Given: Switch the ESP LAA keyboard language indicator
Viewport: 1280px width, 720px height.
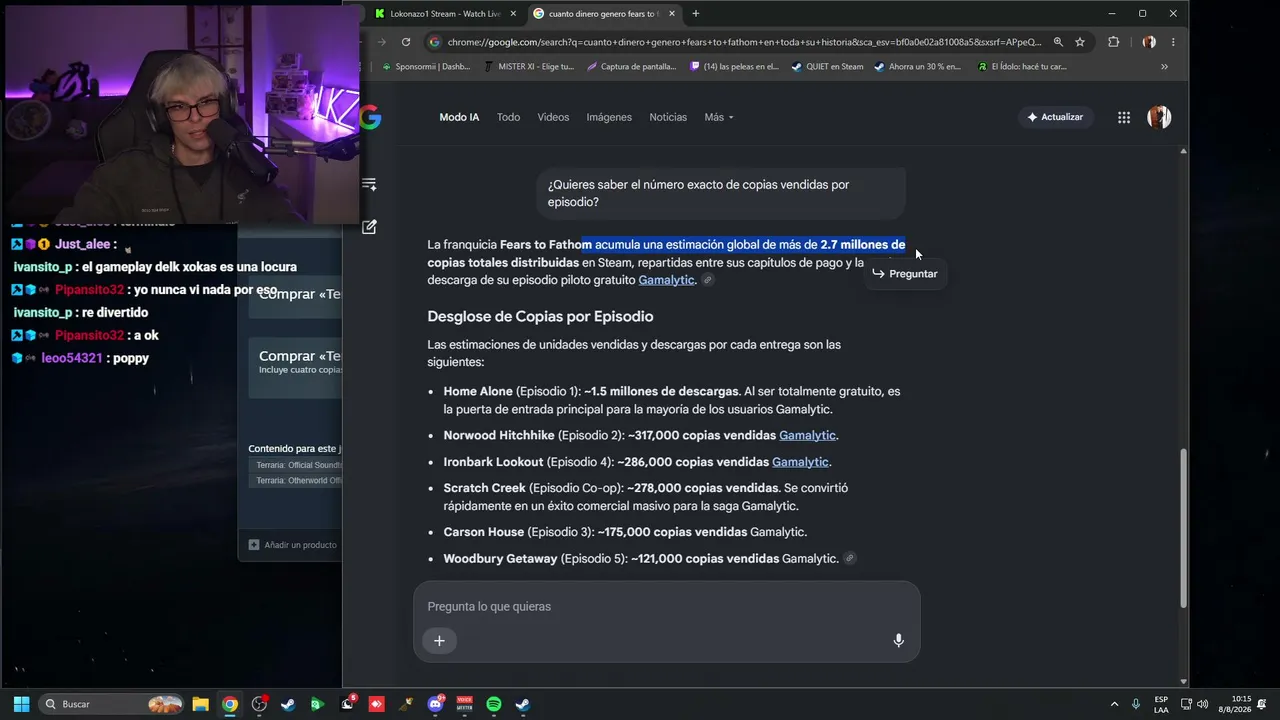Looking at the screenshot, I should (1161, 704).
